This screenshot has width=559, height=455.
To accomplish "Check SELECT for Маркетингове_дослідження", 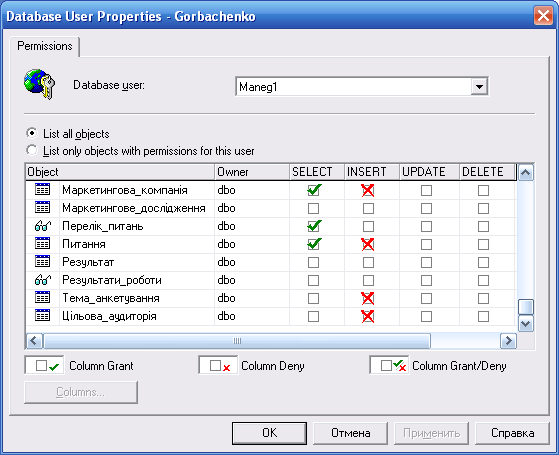I will 313,208.
